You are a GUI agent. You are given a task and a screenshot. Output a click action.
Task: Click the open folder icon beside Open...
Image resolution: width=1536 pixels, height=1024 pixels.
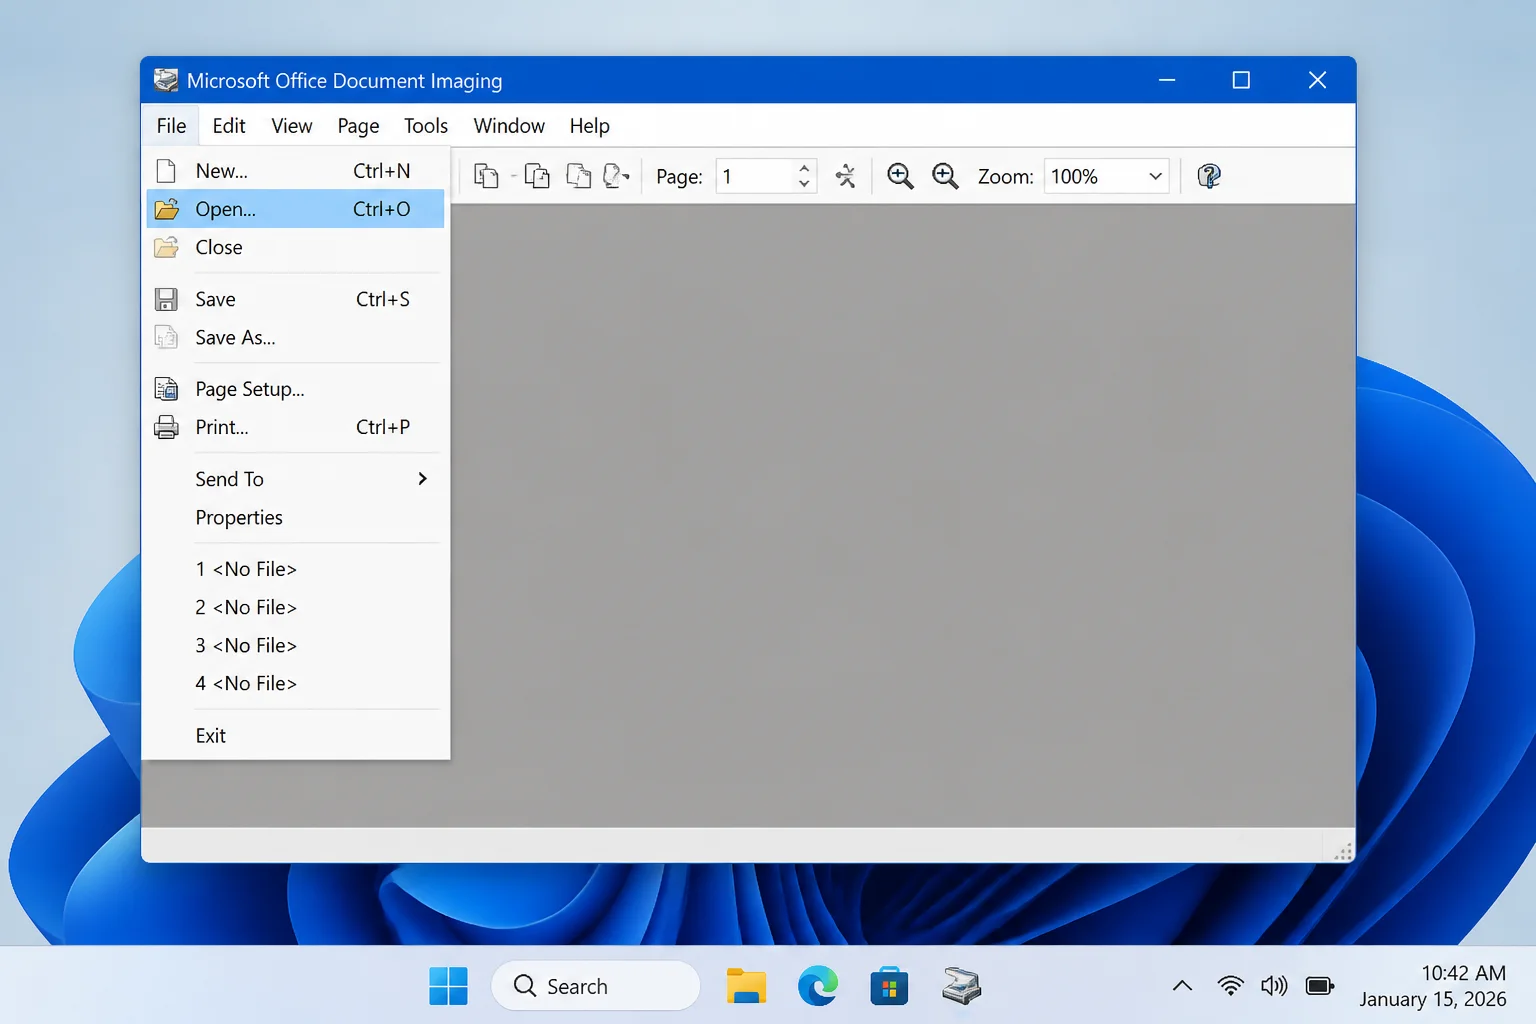(166, 209)
